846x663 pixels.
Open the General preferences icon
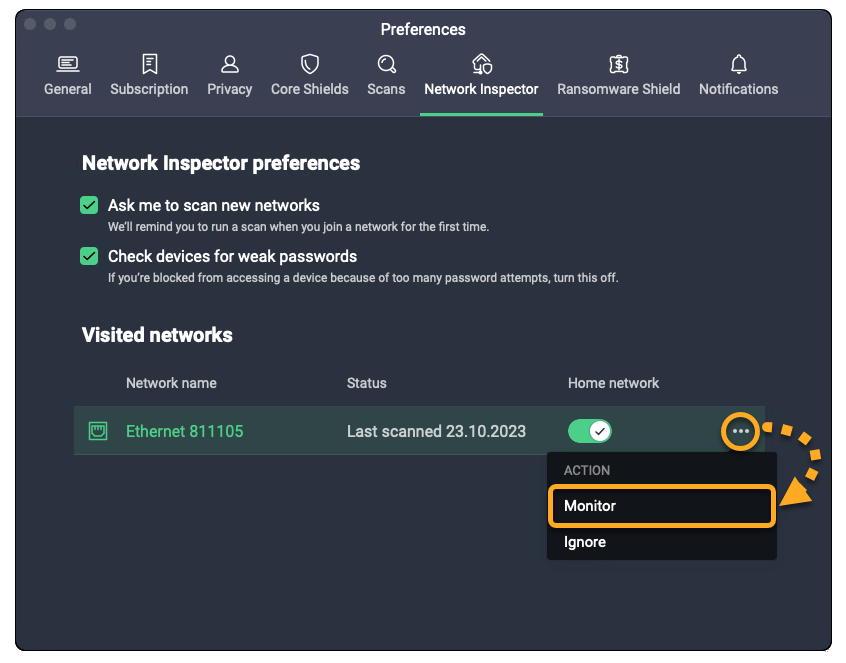click(68, 65)
